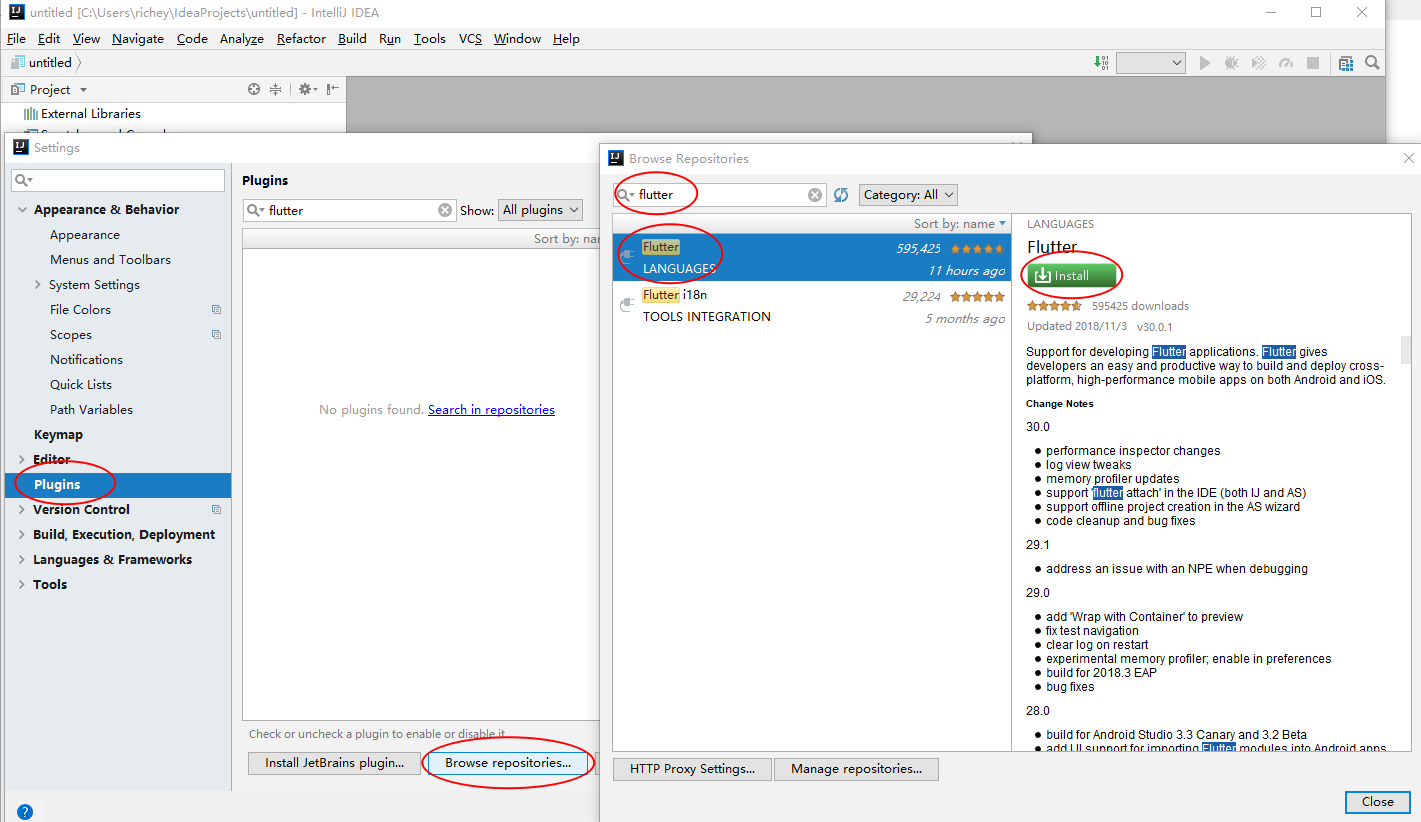Viewport: 1421px width, 822px height.
Task: Click the Run with Coverage toolbar icon
Action: [1259, 63]
